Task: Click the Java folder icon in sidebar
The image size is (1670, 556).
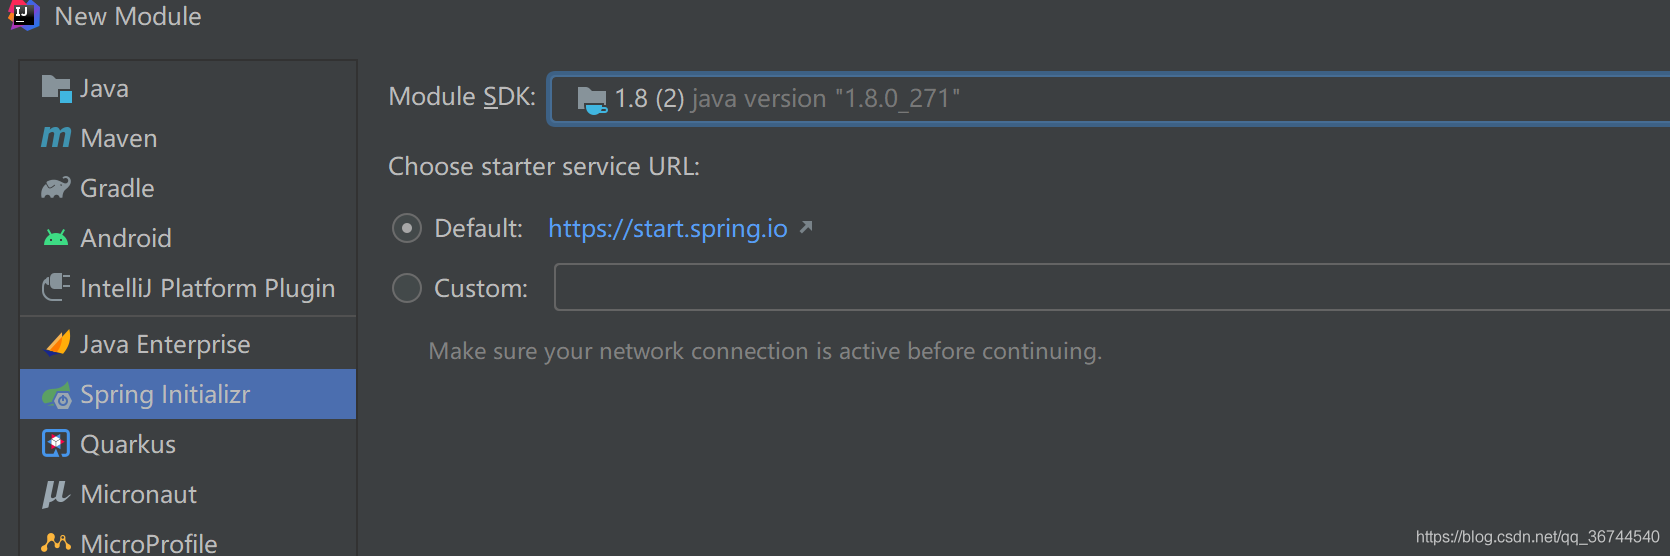Action: [56, 89]
